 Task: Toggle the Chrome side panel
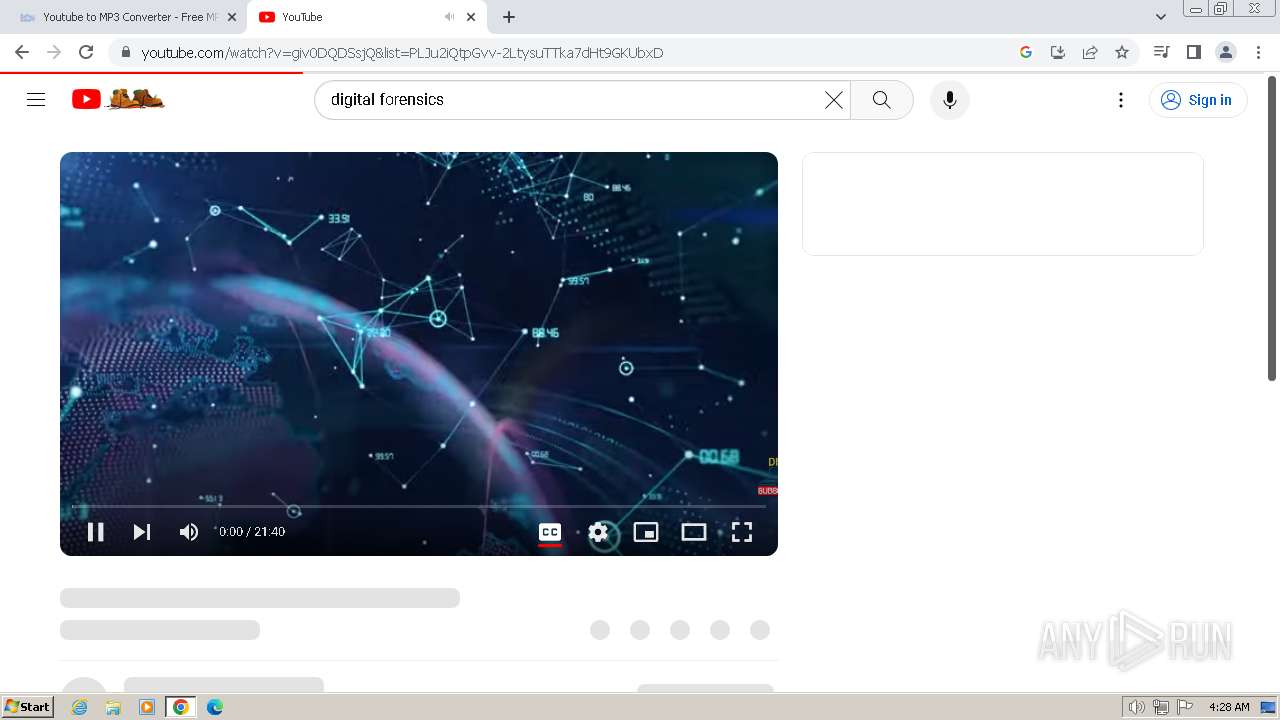tap(1193, 52)
